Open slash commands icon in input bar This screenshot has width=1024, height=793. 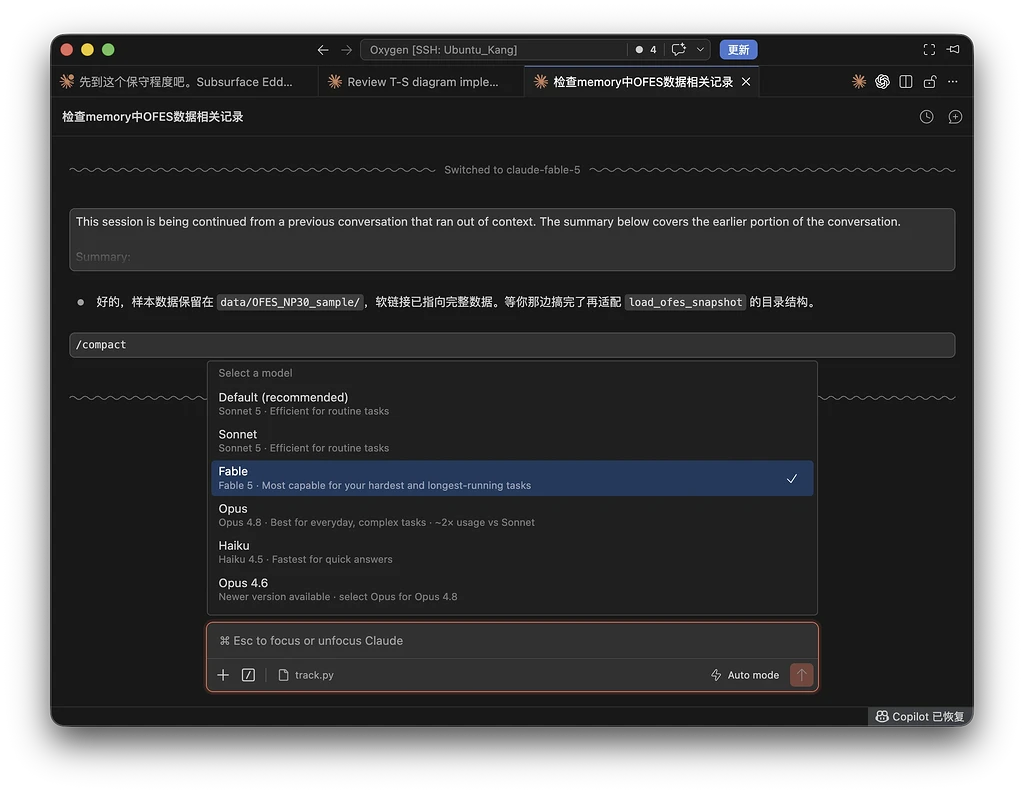(248, 675)
